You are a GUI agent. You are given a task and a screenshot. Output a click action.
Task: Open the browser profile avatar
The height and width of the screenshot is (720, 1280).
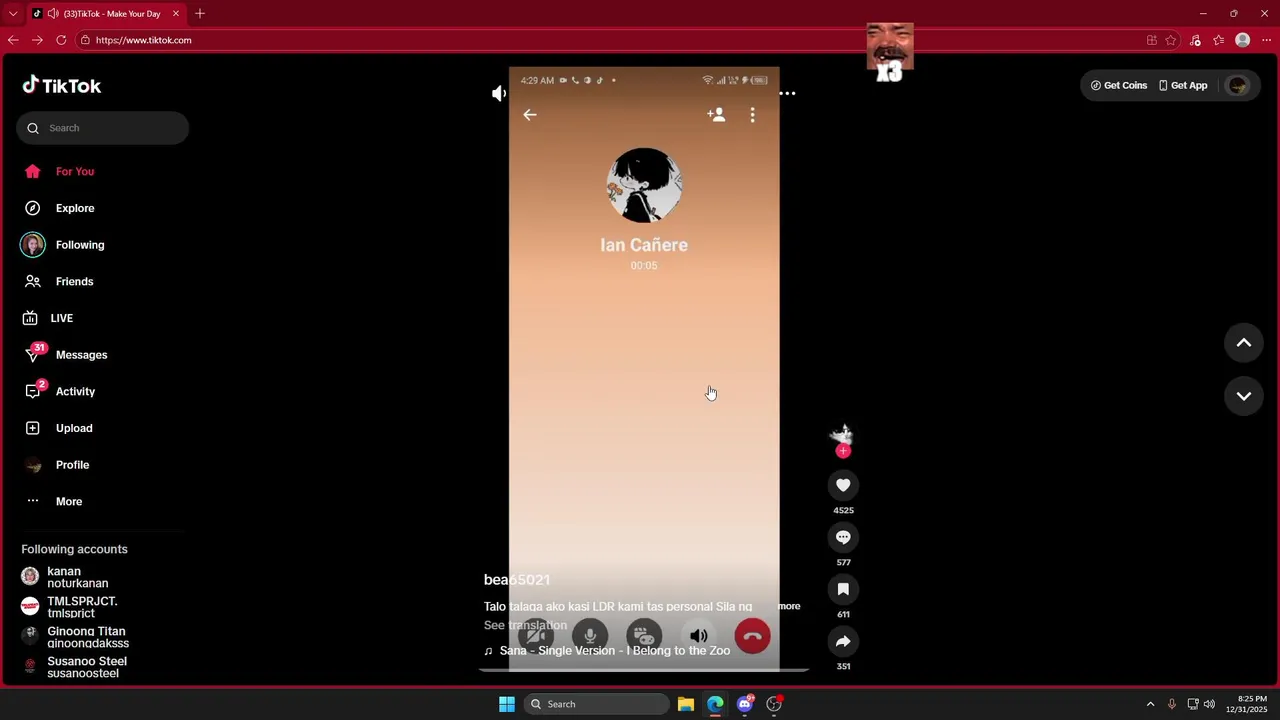[1243, 40]
